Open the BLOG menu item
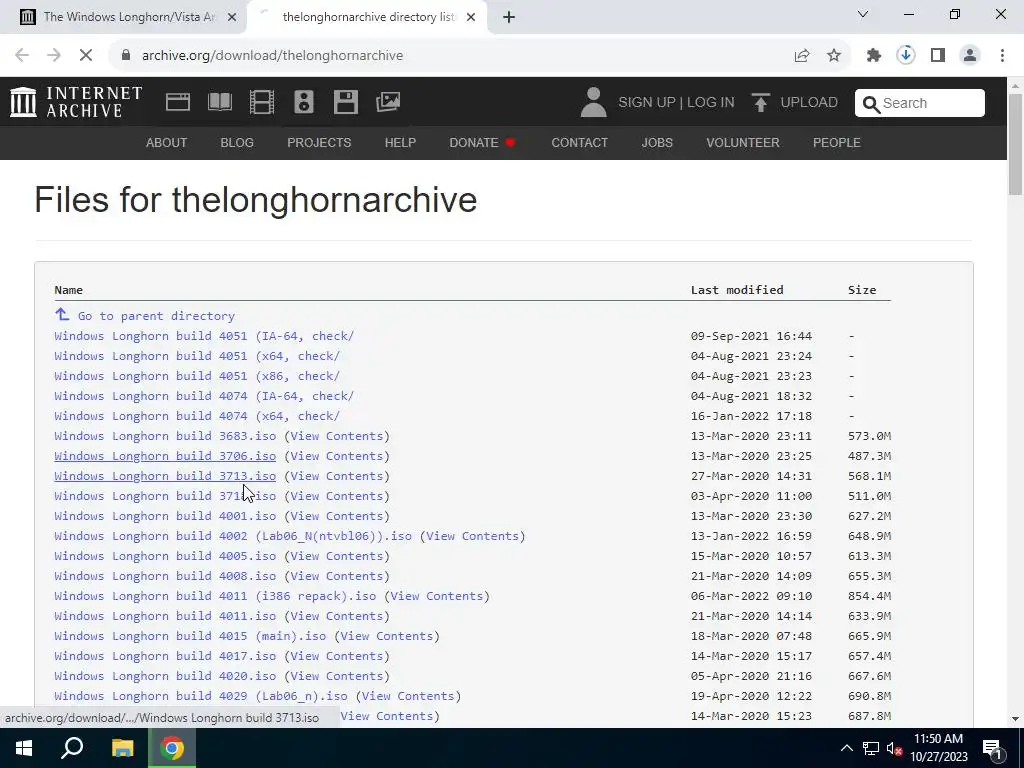Viewport: 1024px width, 768px height. click(x=237, y=142)
